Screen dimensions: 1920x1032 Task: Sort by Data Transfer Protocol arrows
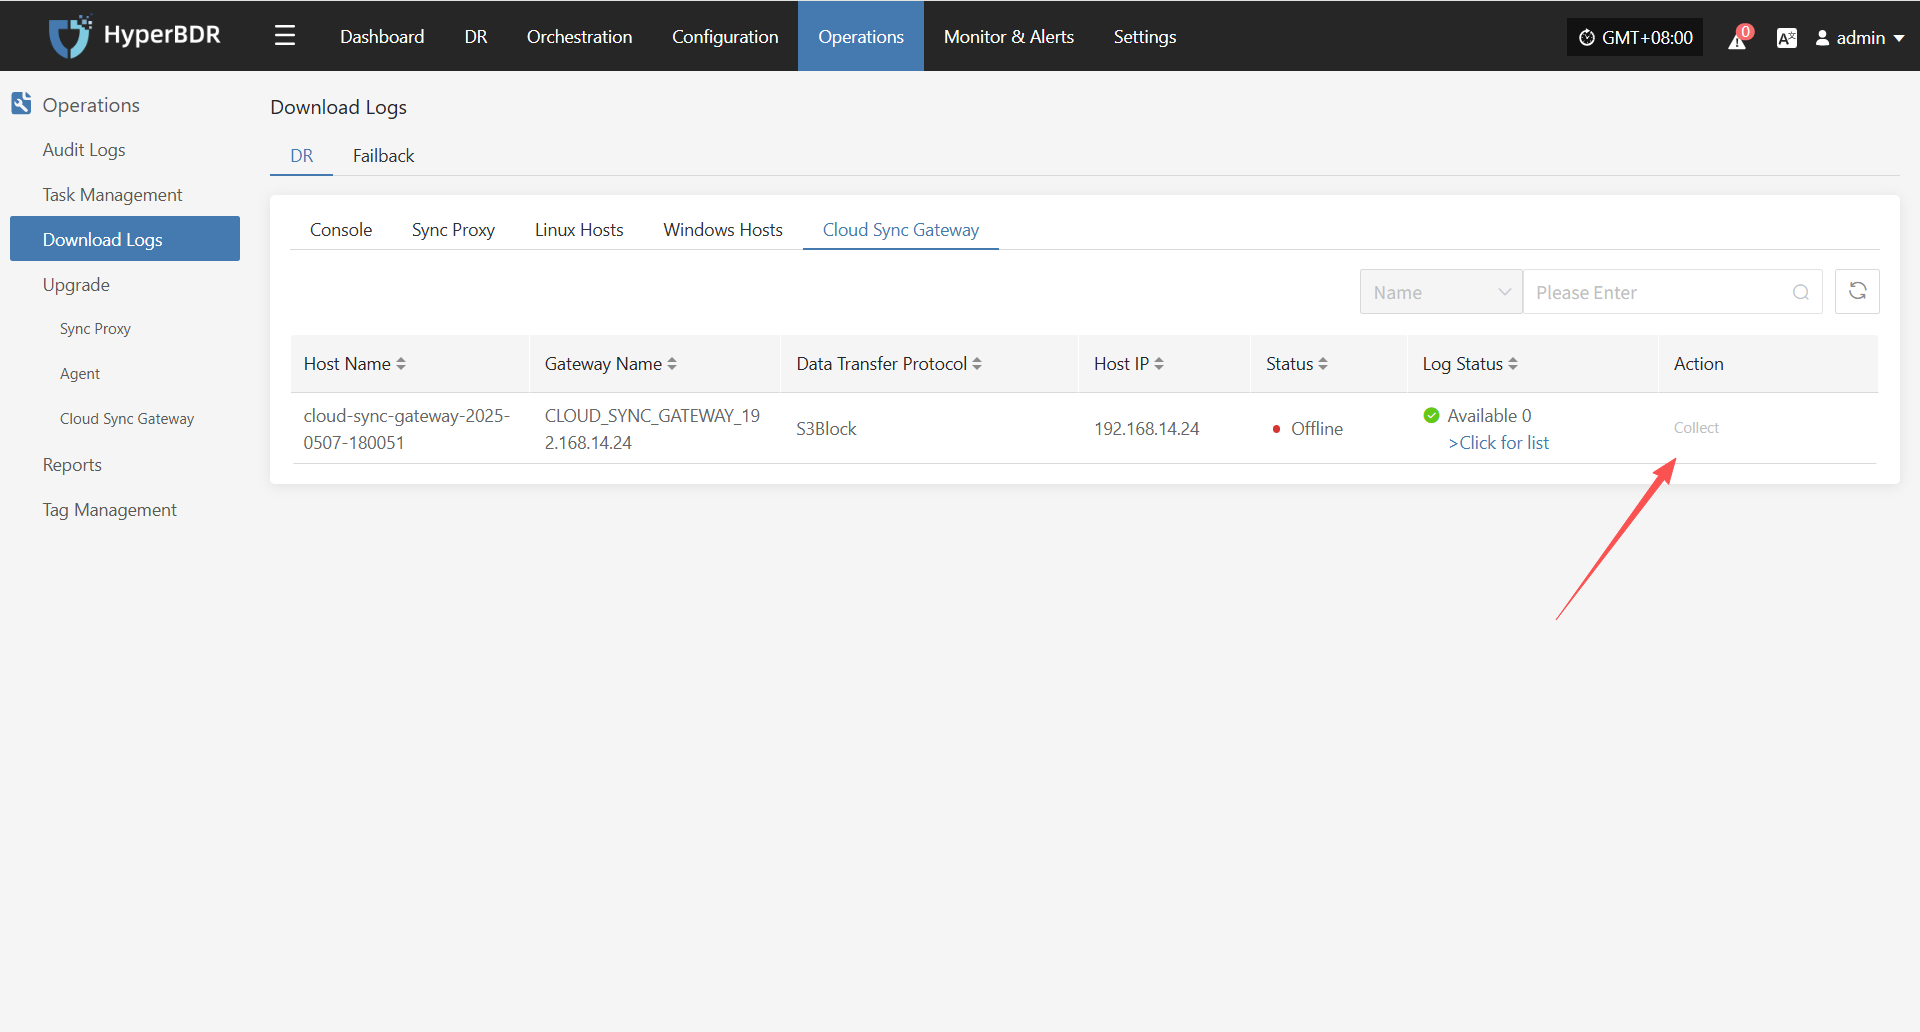[977, 364]
